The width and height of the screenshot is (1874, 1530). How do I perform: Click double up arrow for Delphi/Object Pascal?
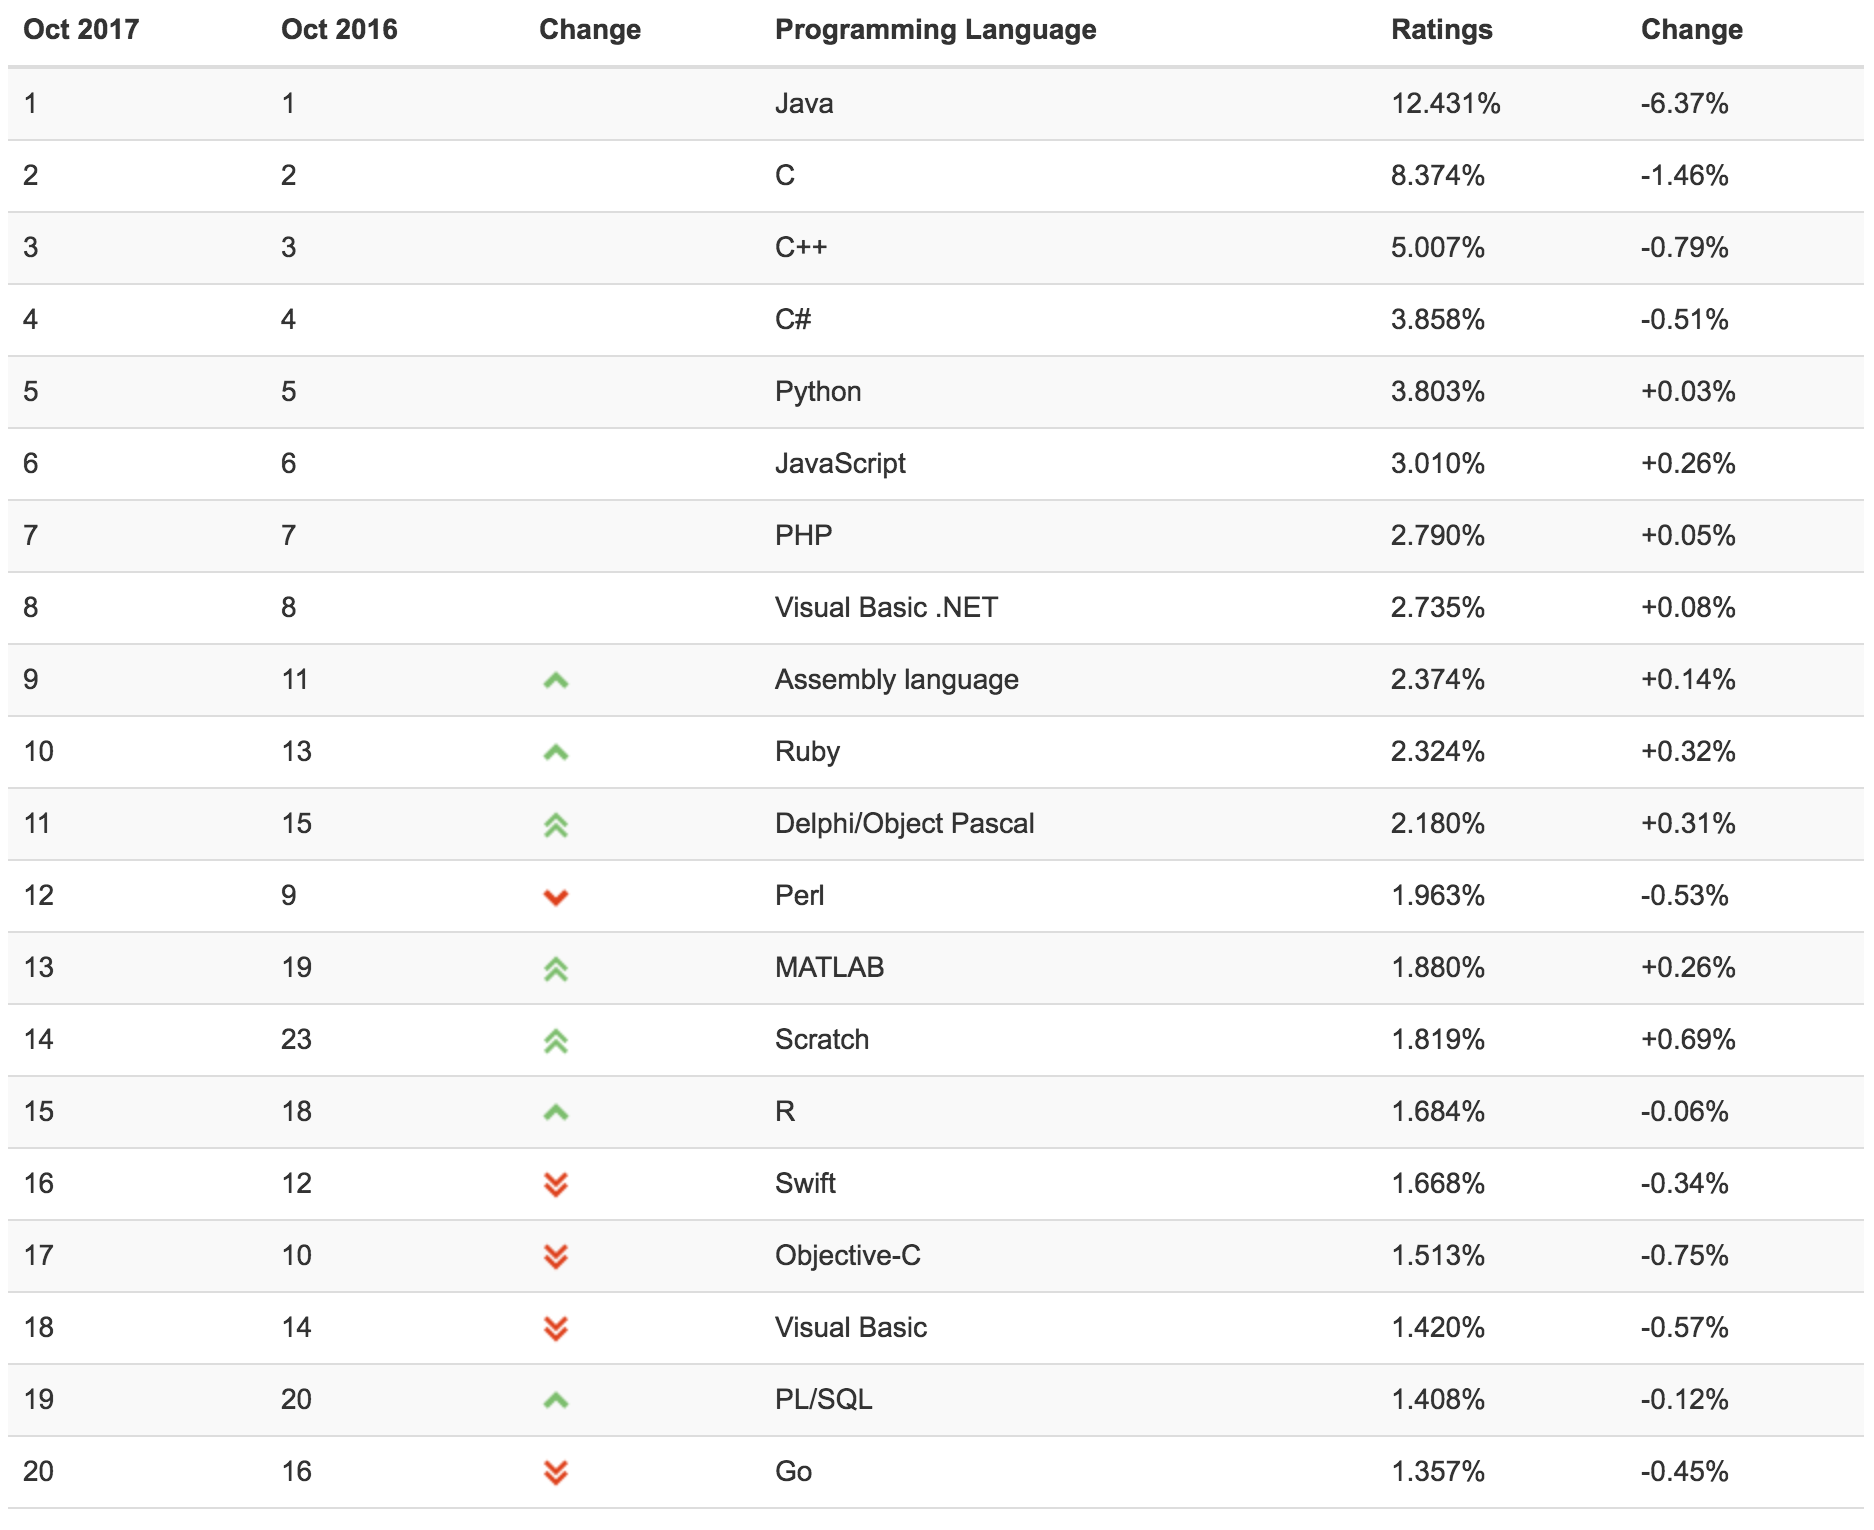[555, 825]
